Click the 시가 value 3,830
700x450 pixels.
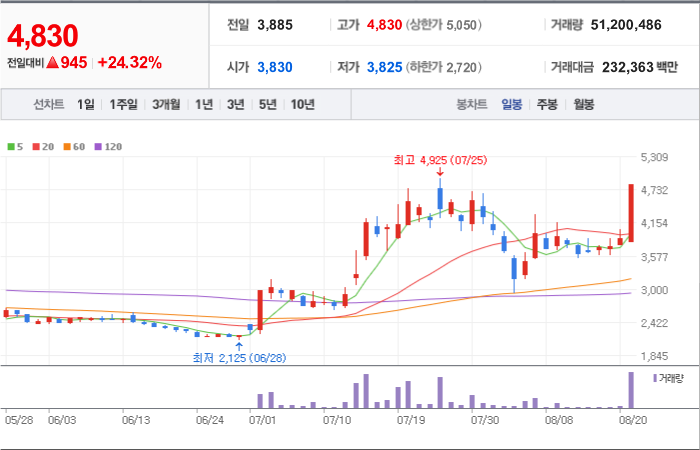[275, 67]
